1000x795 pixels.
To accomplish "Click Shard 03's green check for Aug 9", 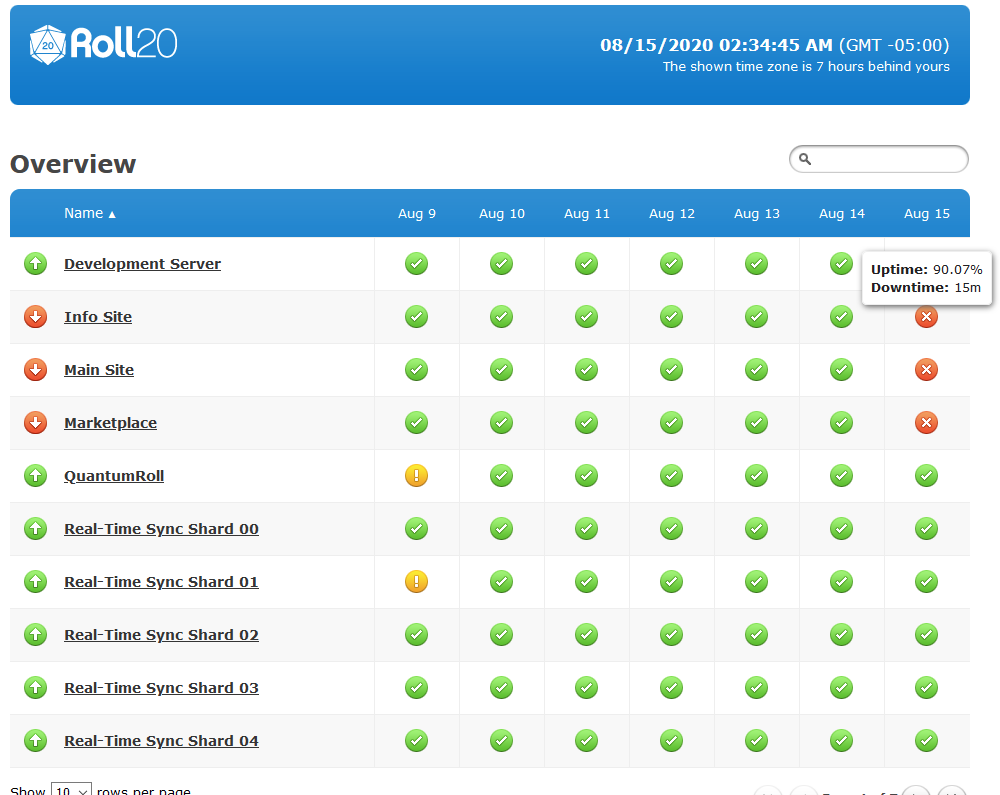I will click(416, 687).
